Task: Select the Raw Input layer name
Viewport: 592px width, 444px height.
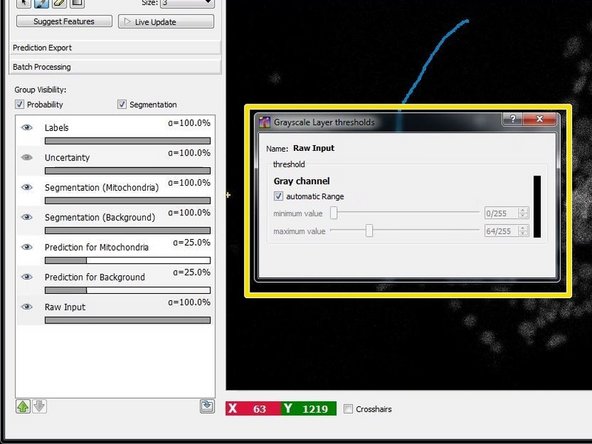Action: [65, 307]
